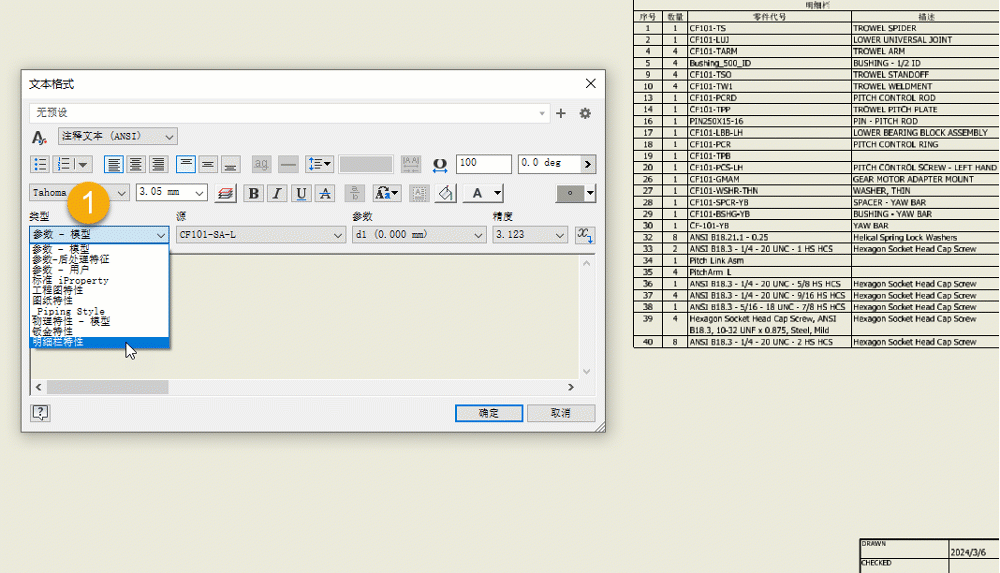Open the source dropdown CF101-SA-L

point(261,235)
